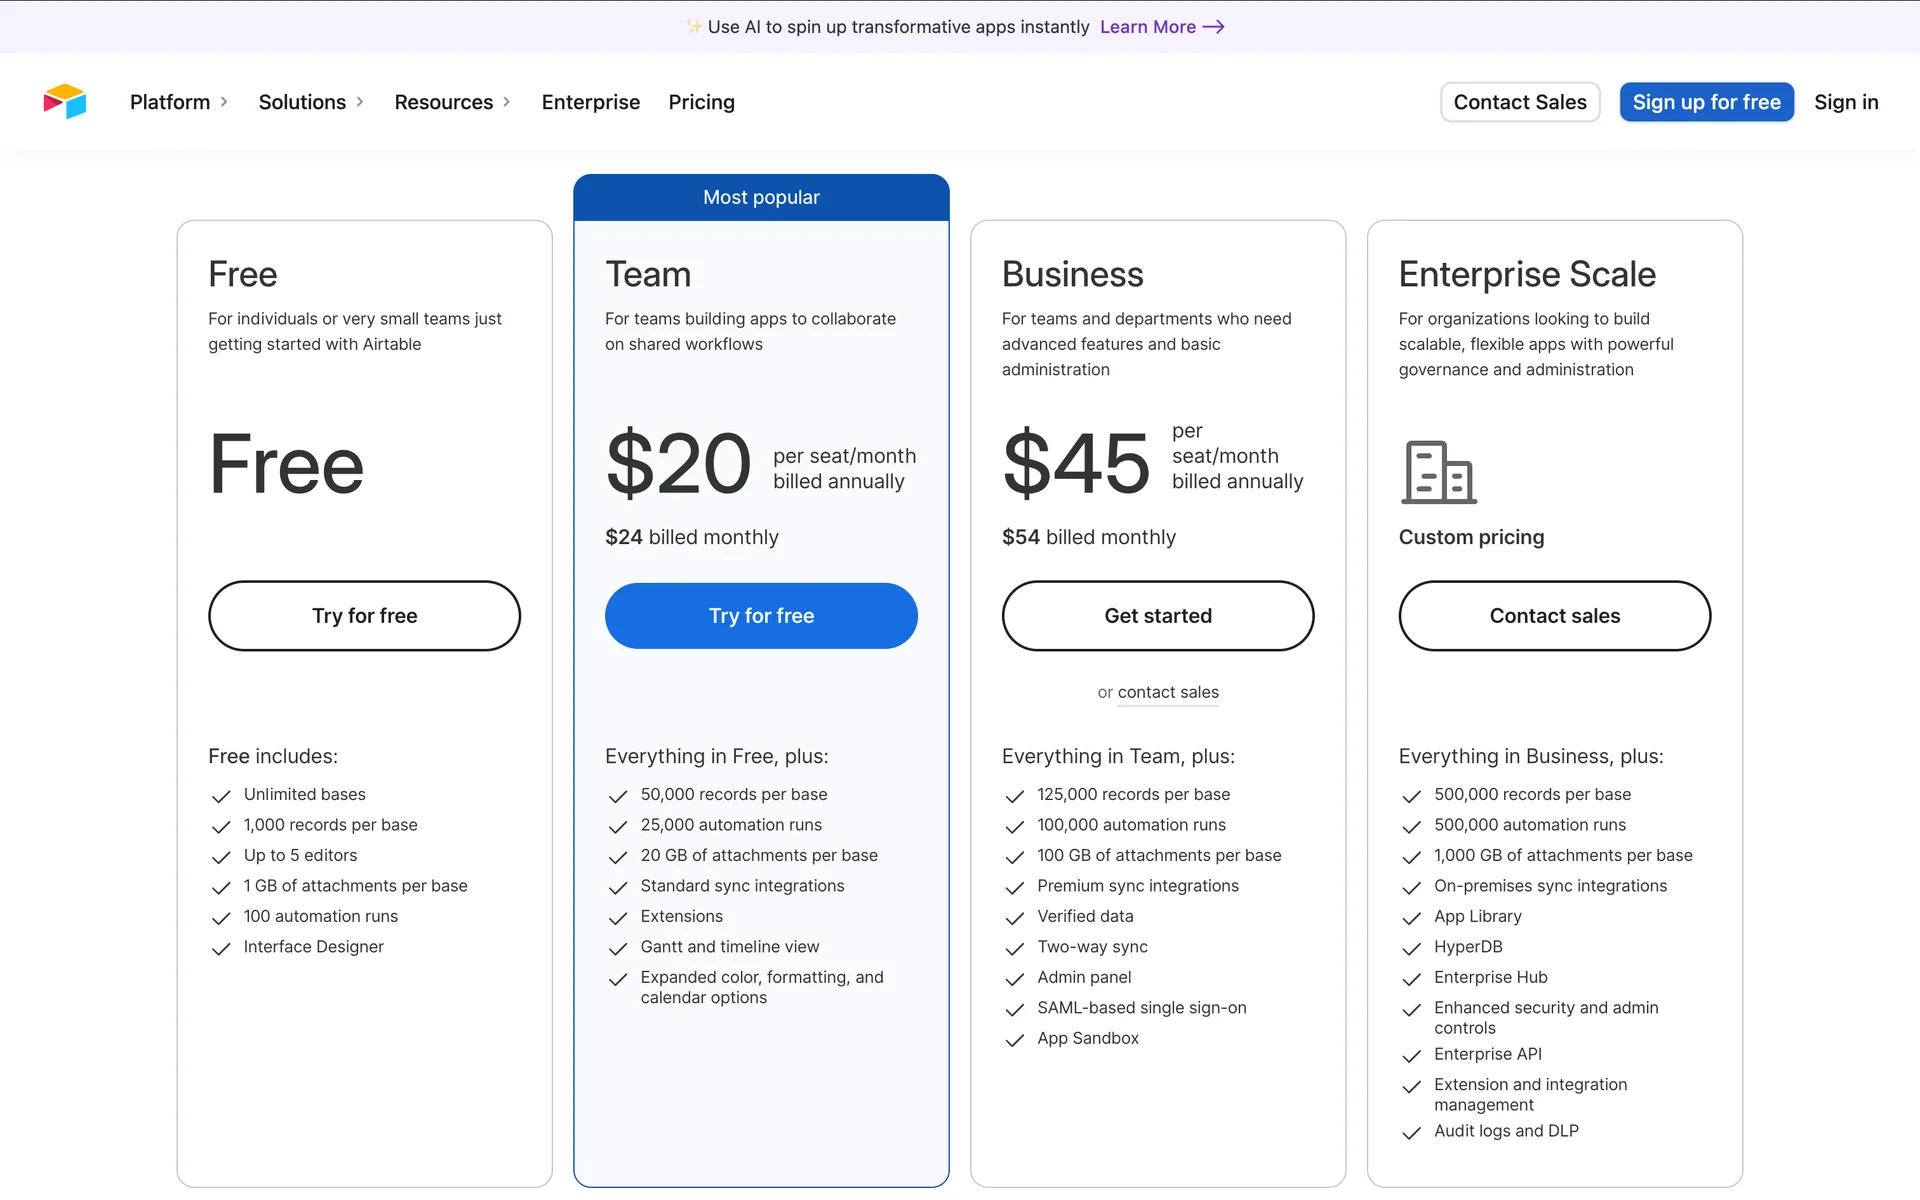Image resolution: width=1920 pixels, height=1200 pixels.
Task: Click Get started under Business plan
Action: [x=1157, y=616]
